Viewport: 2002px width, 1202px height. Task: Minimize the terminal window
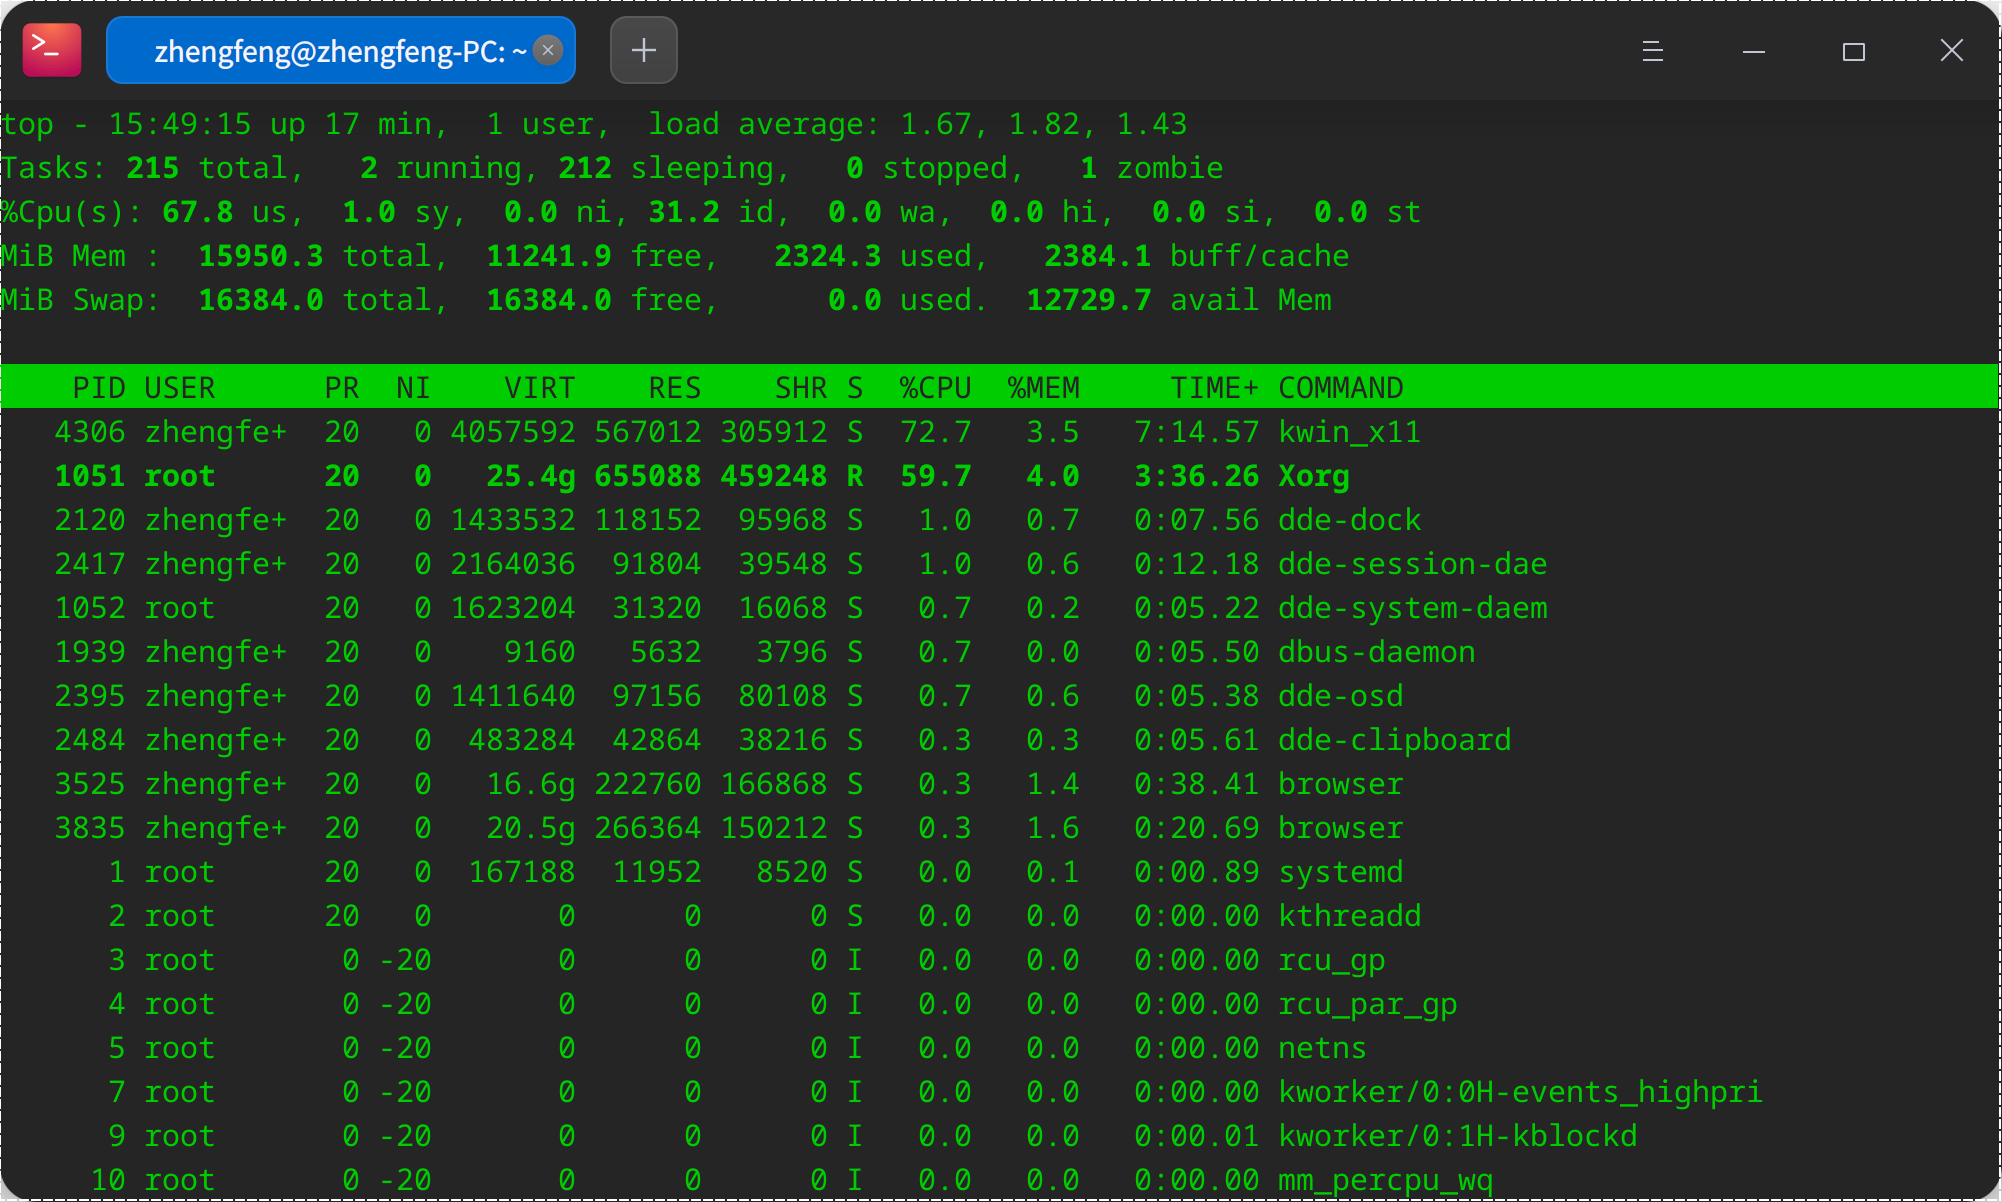(x=1753, y=51)
